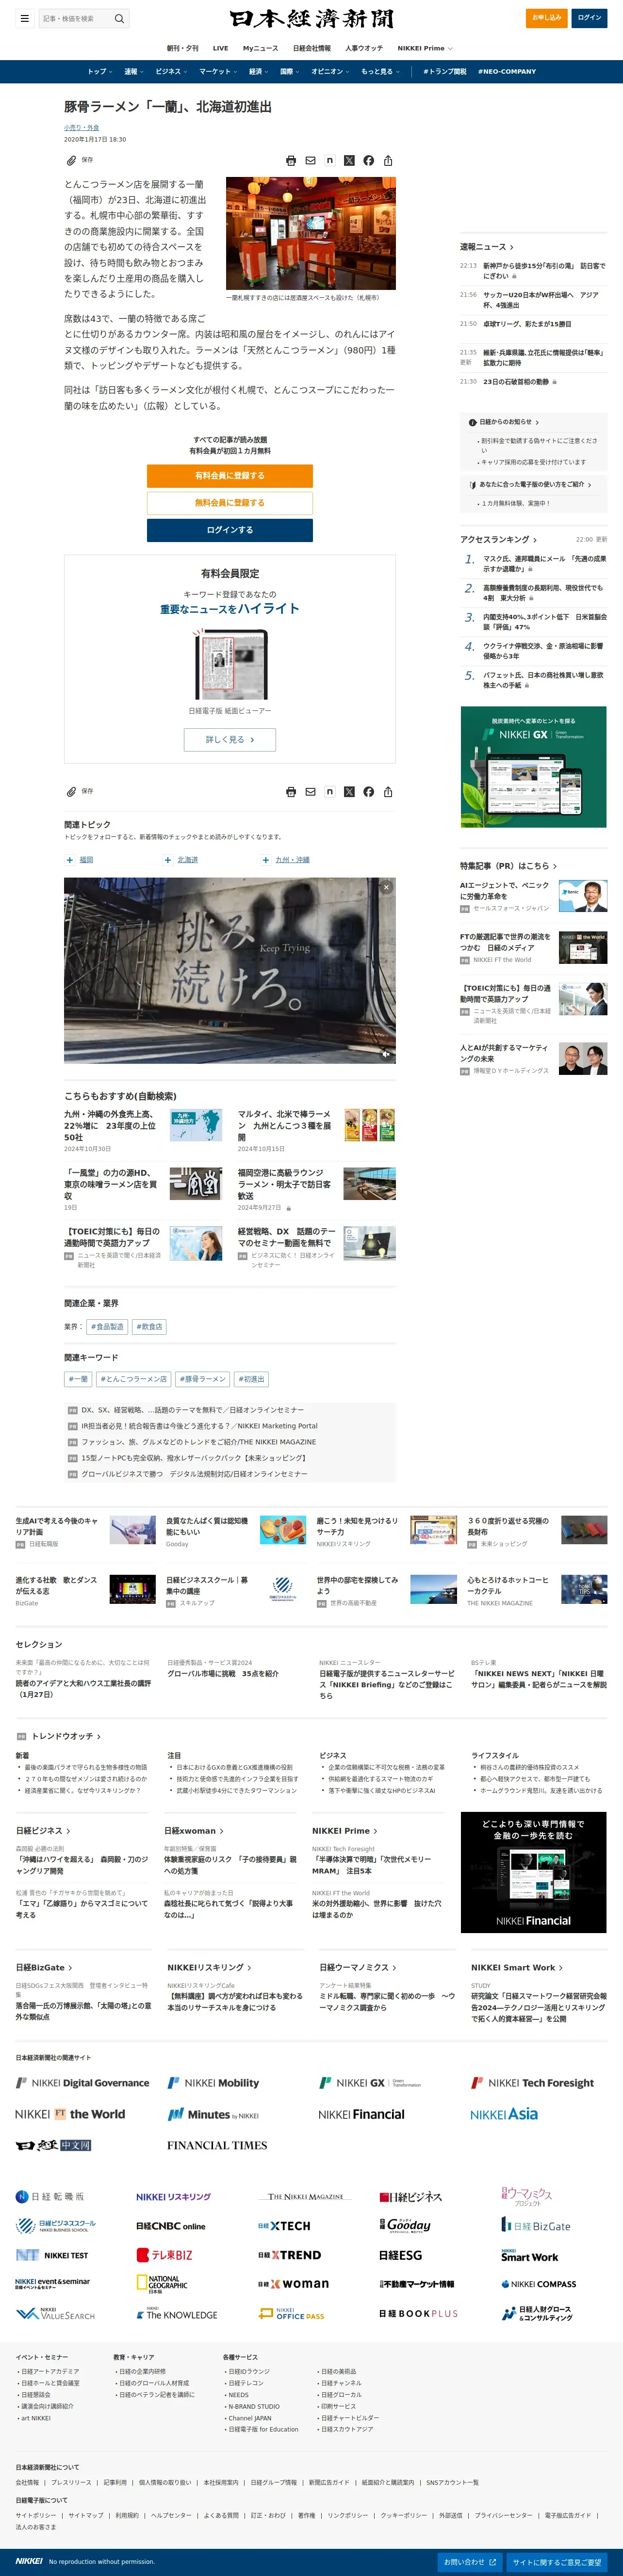Click the header ログイン button
This screenshot has height=2576, width=623.
click(x=590, y=18)
